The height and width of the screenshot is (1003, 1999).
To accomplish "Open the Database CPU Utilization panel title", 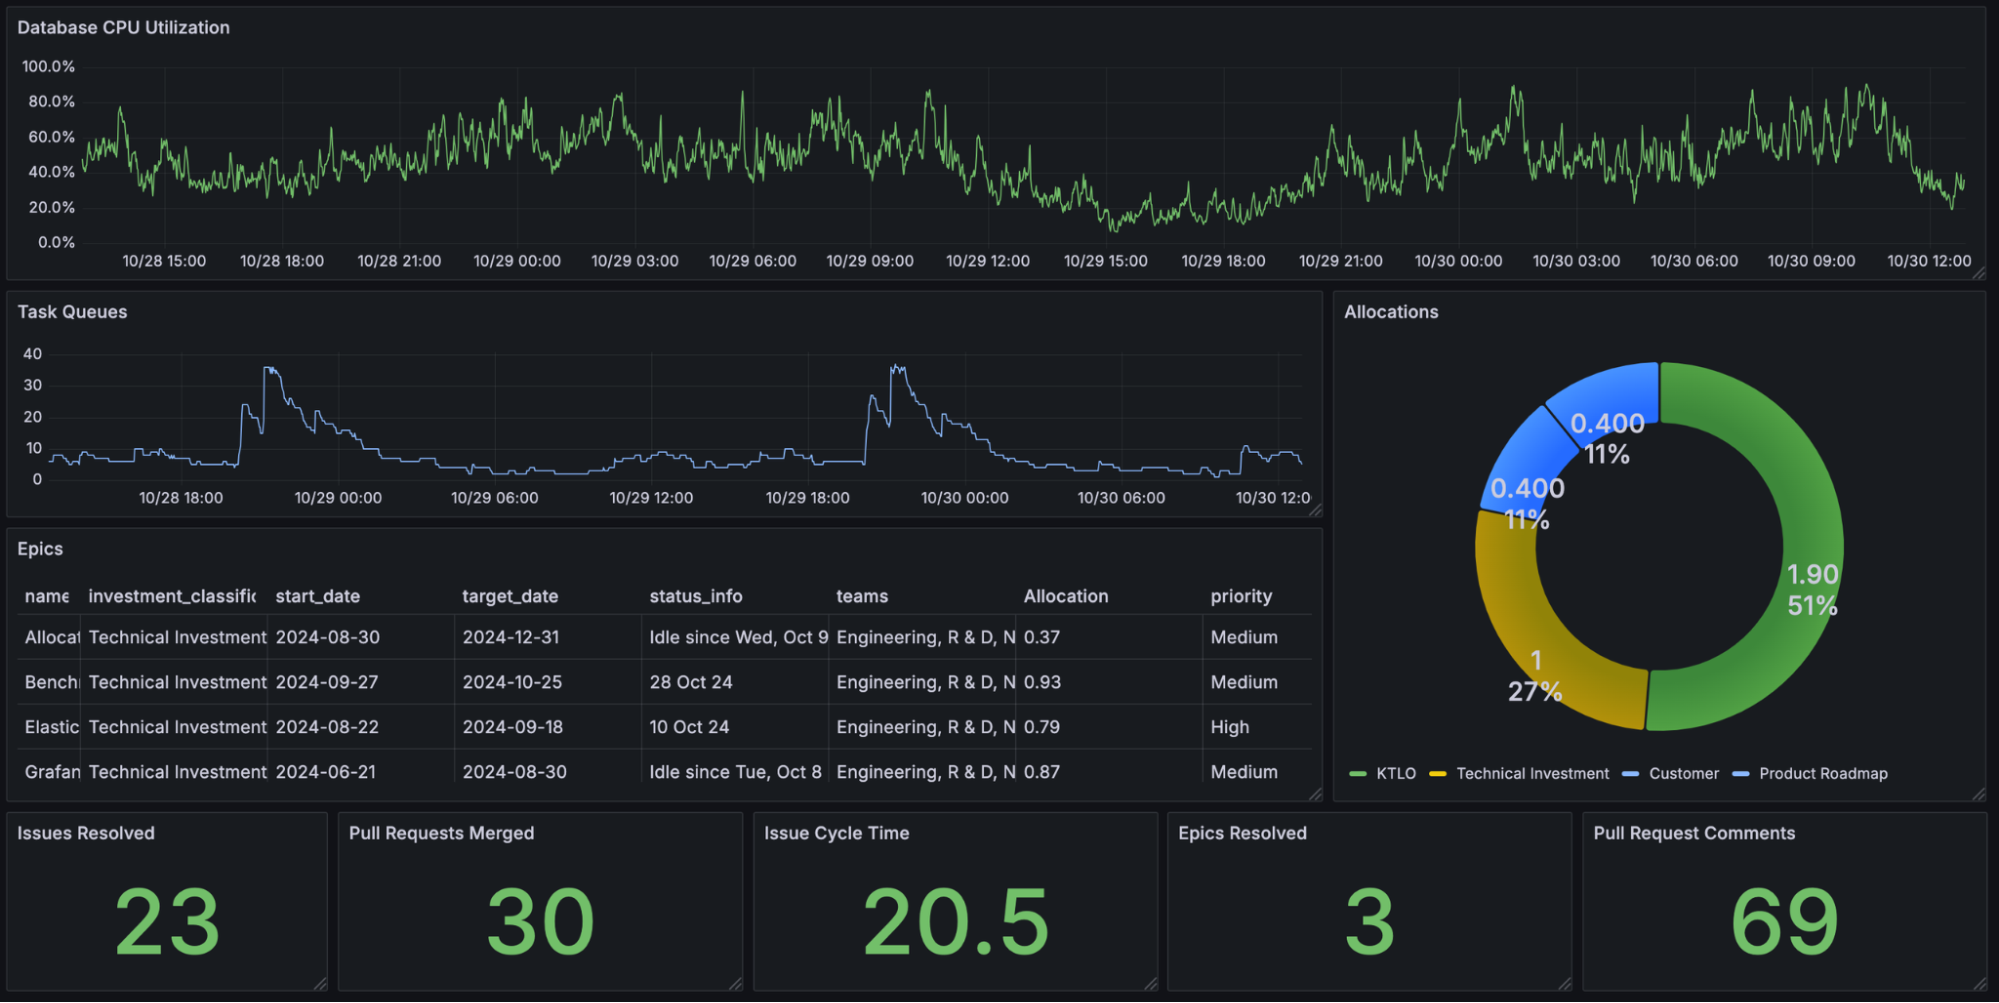I will point(123,27).
